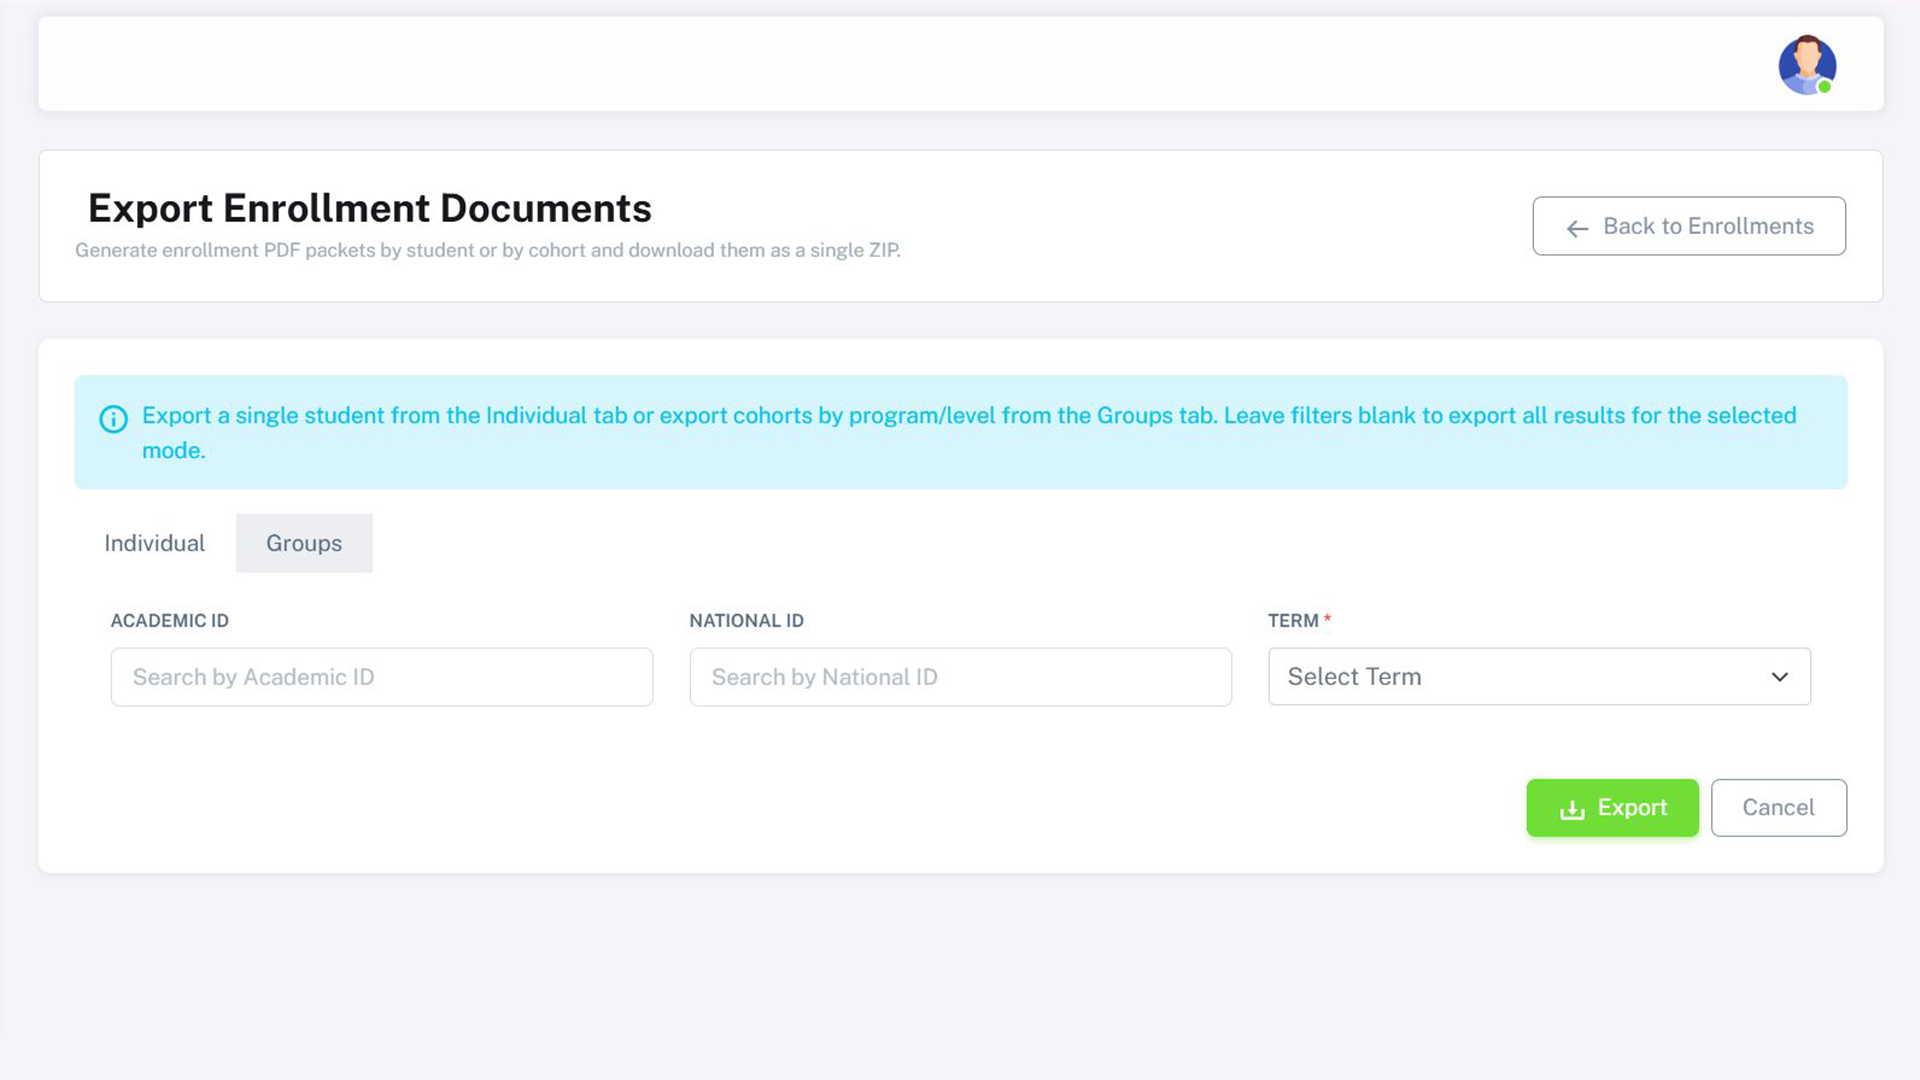
Task: Click the subtitle text about generating PDF packets
Action: [488, 250]
